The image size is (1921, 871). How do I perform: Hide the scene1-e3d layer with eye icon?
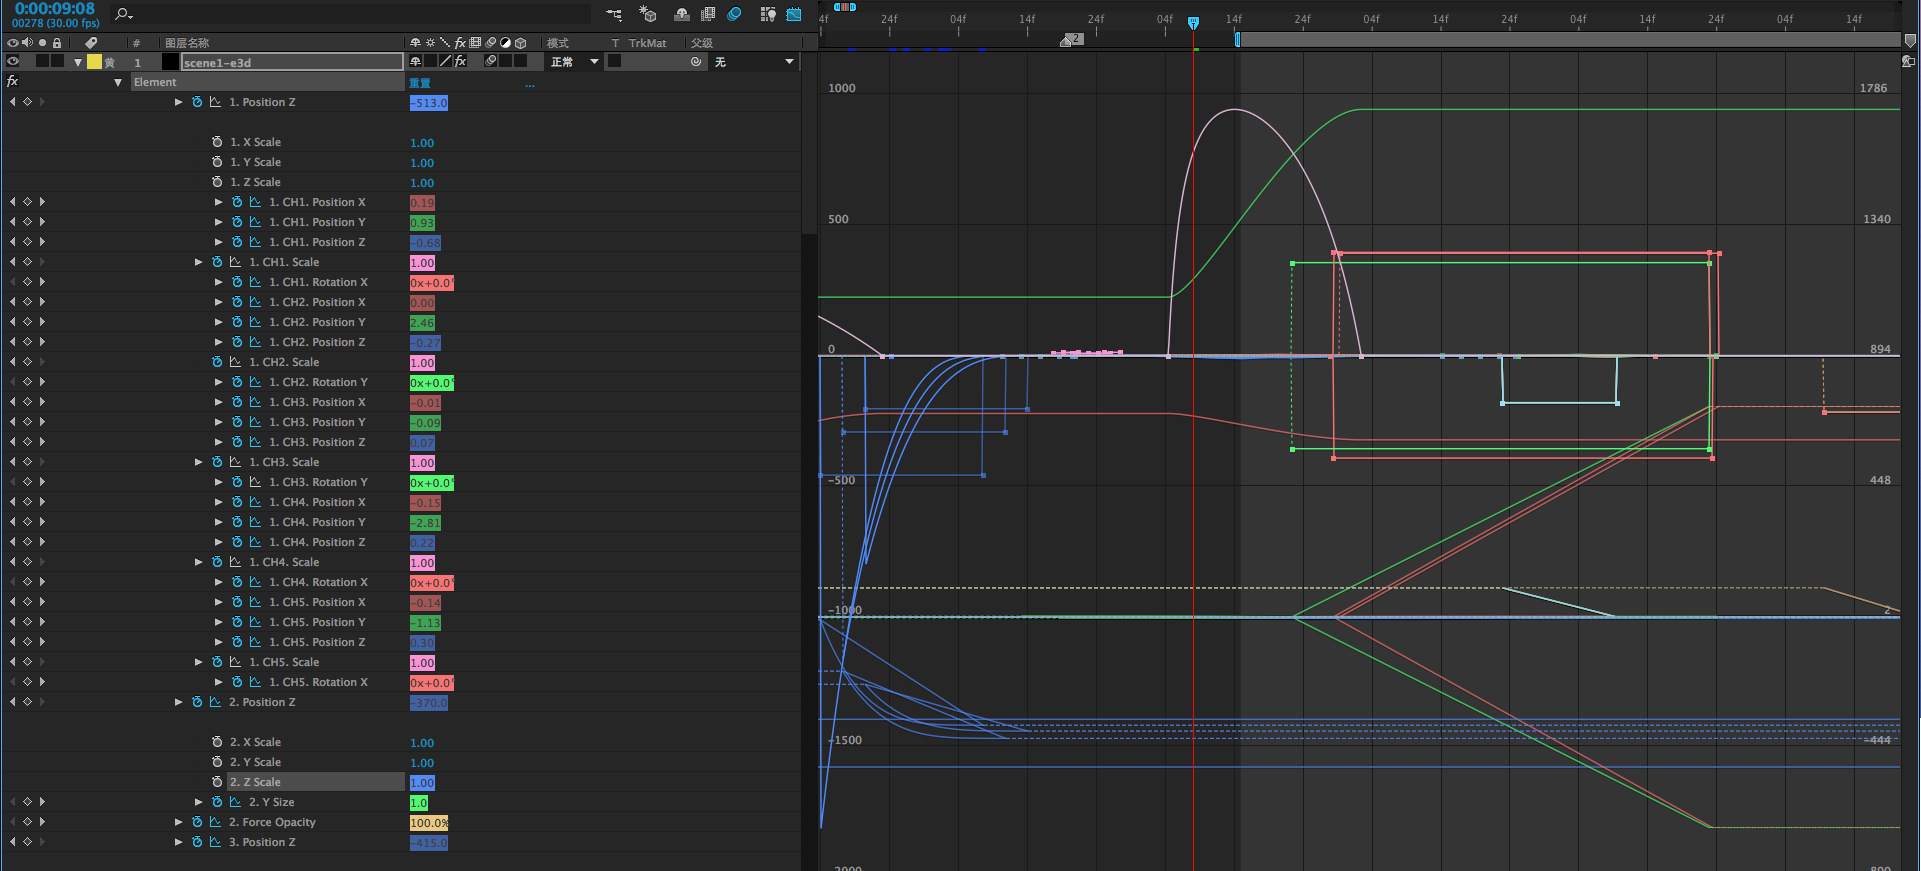[x=13, y=62]
